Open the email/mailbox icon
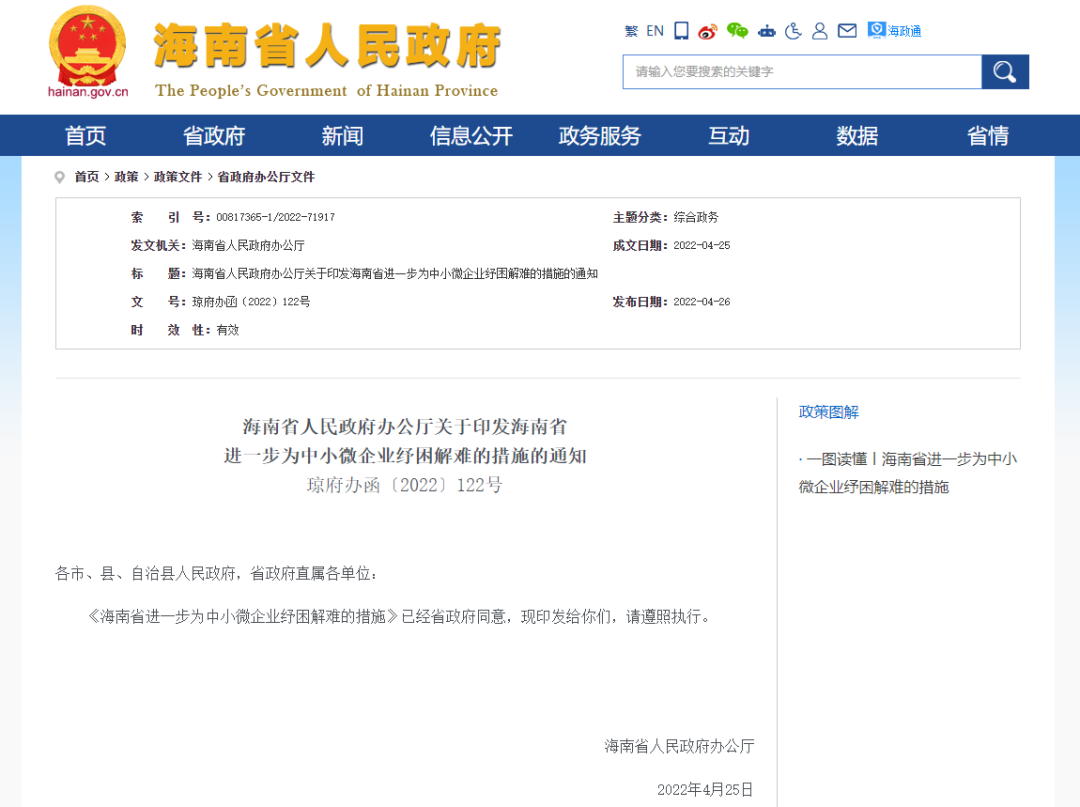Viewport: 1080px width, 807px height. (x=847, y=31)
